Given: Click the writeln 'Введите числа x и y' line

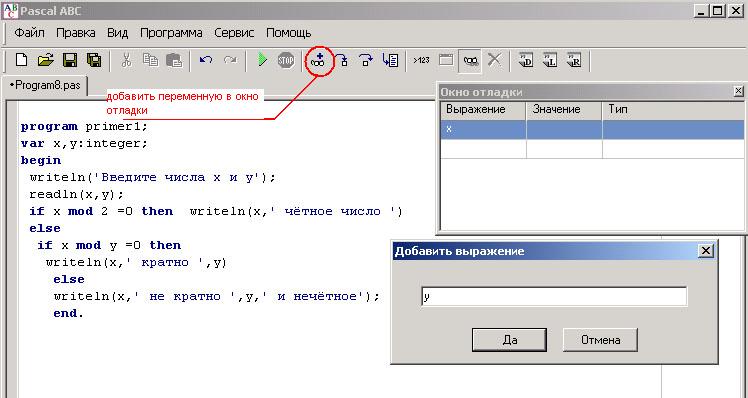Looking at the screenshot, I should (153, 178).
